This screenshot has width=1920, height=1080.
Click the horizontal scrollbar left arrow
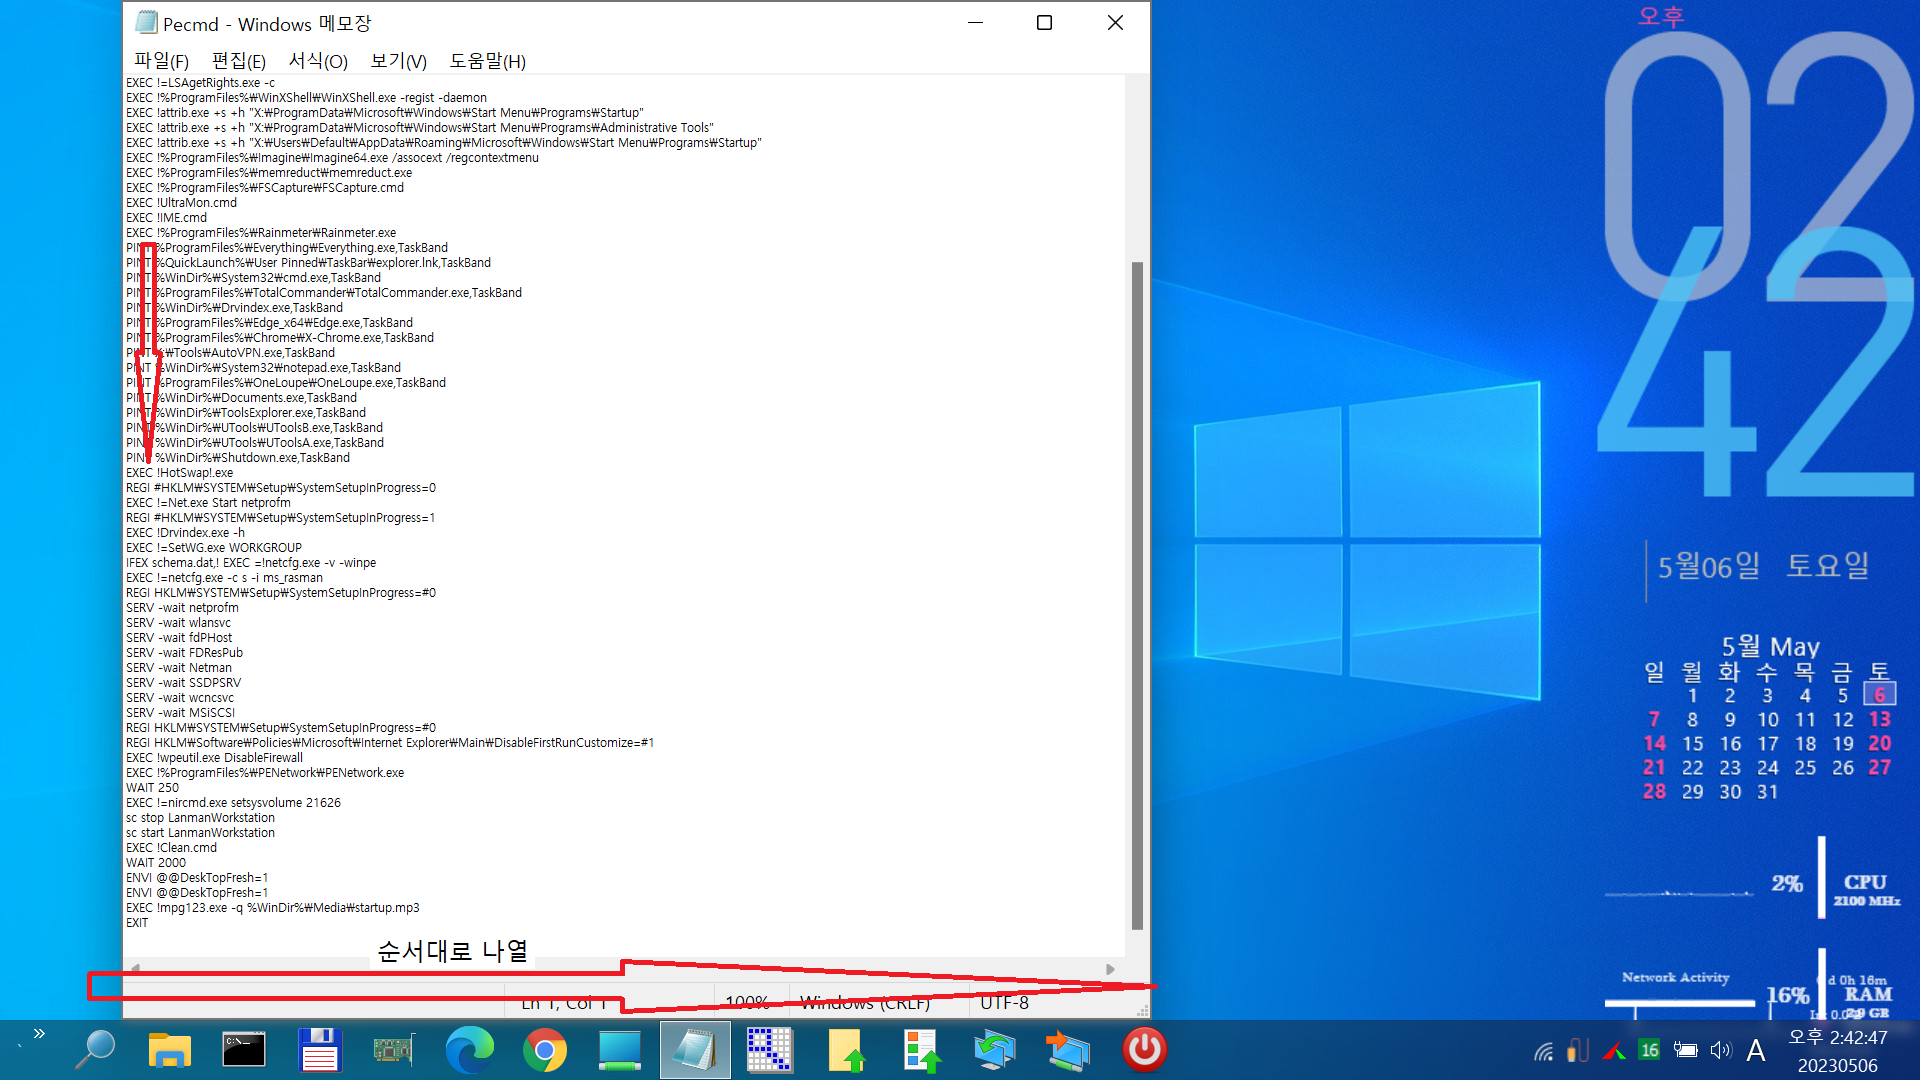tap(135, 969)
